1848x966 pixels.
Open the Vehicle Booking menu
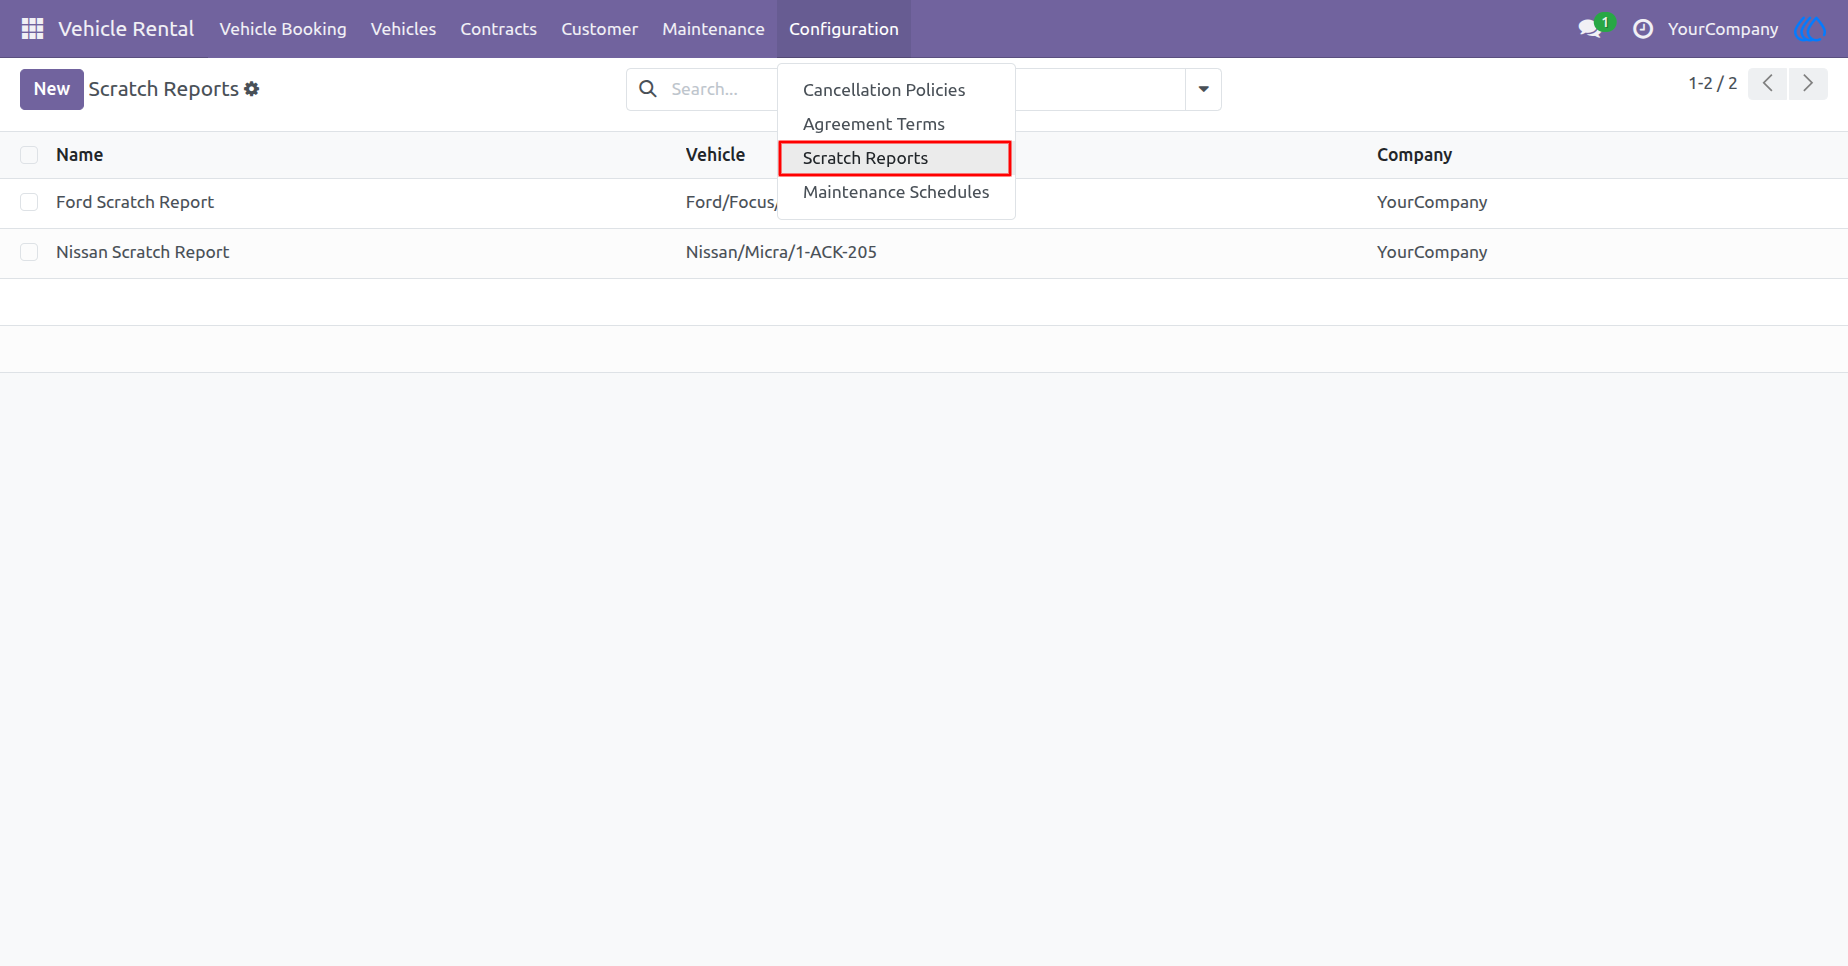click(x=283, y=29)
